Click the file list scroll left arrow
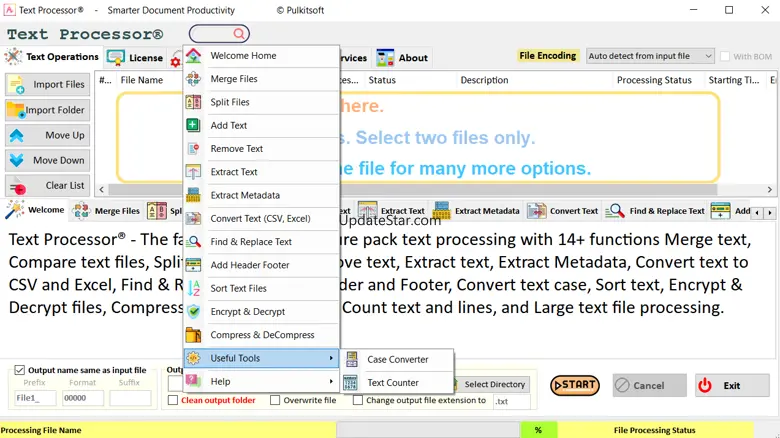 101,190
